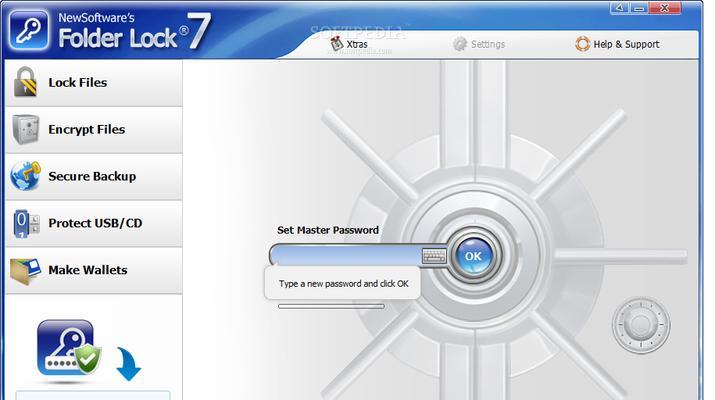The width and height of the screenshot is (715, 400).
Task: Open the Settings menu
Action: coord(479,44)
